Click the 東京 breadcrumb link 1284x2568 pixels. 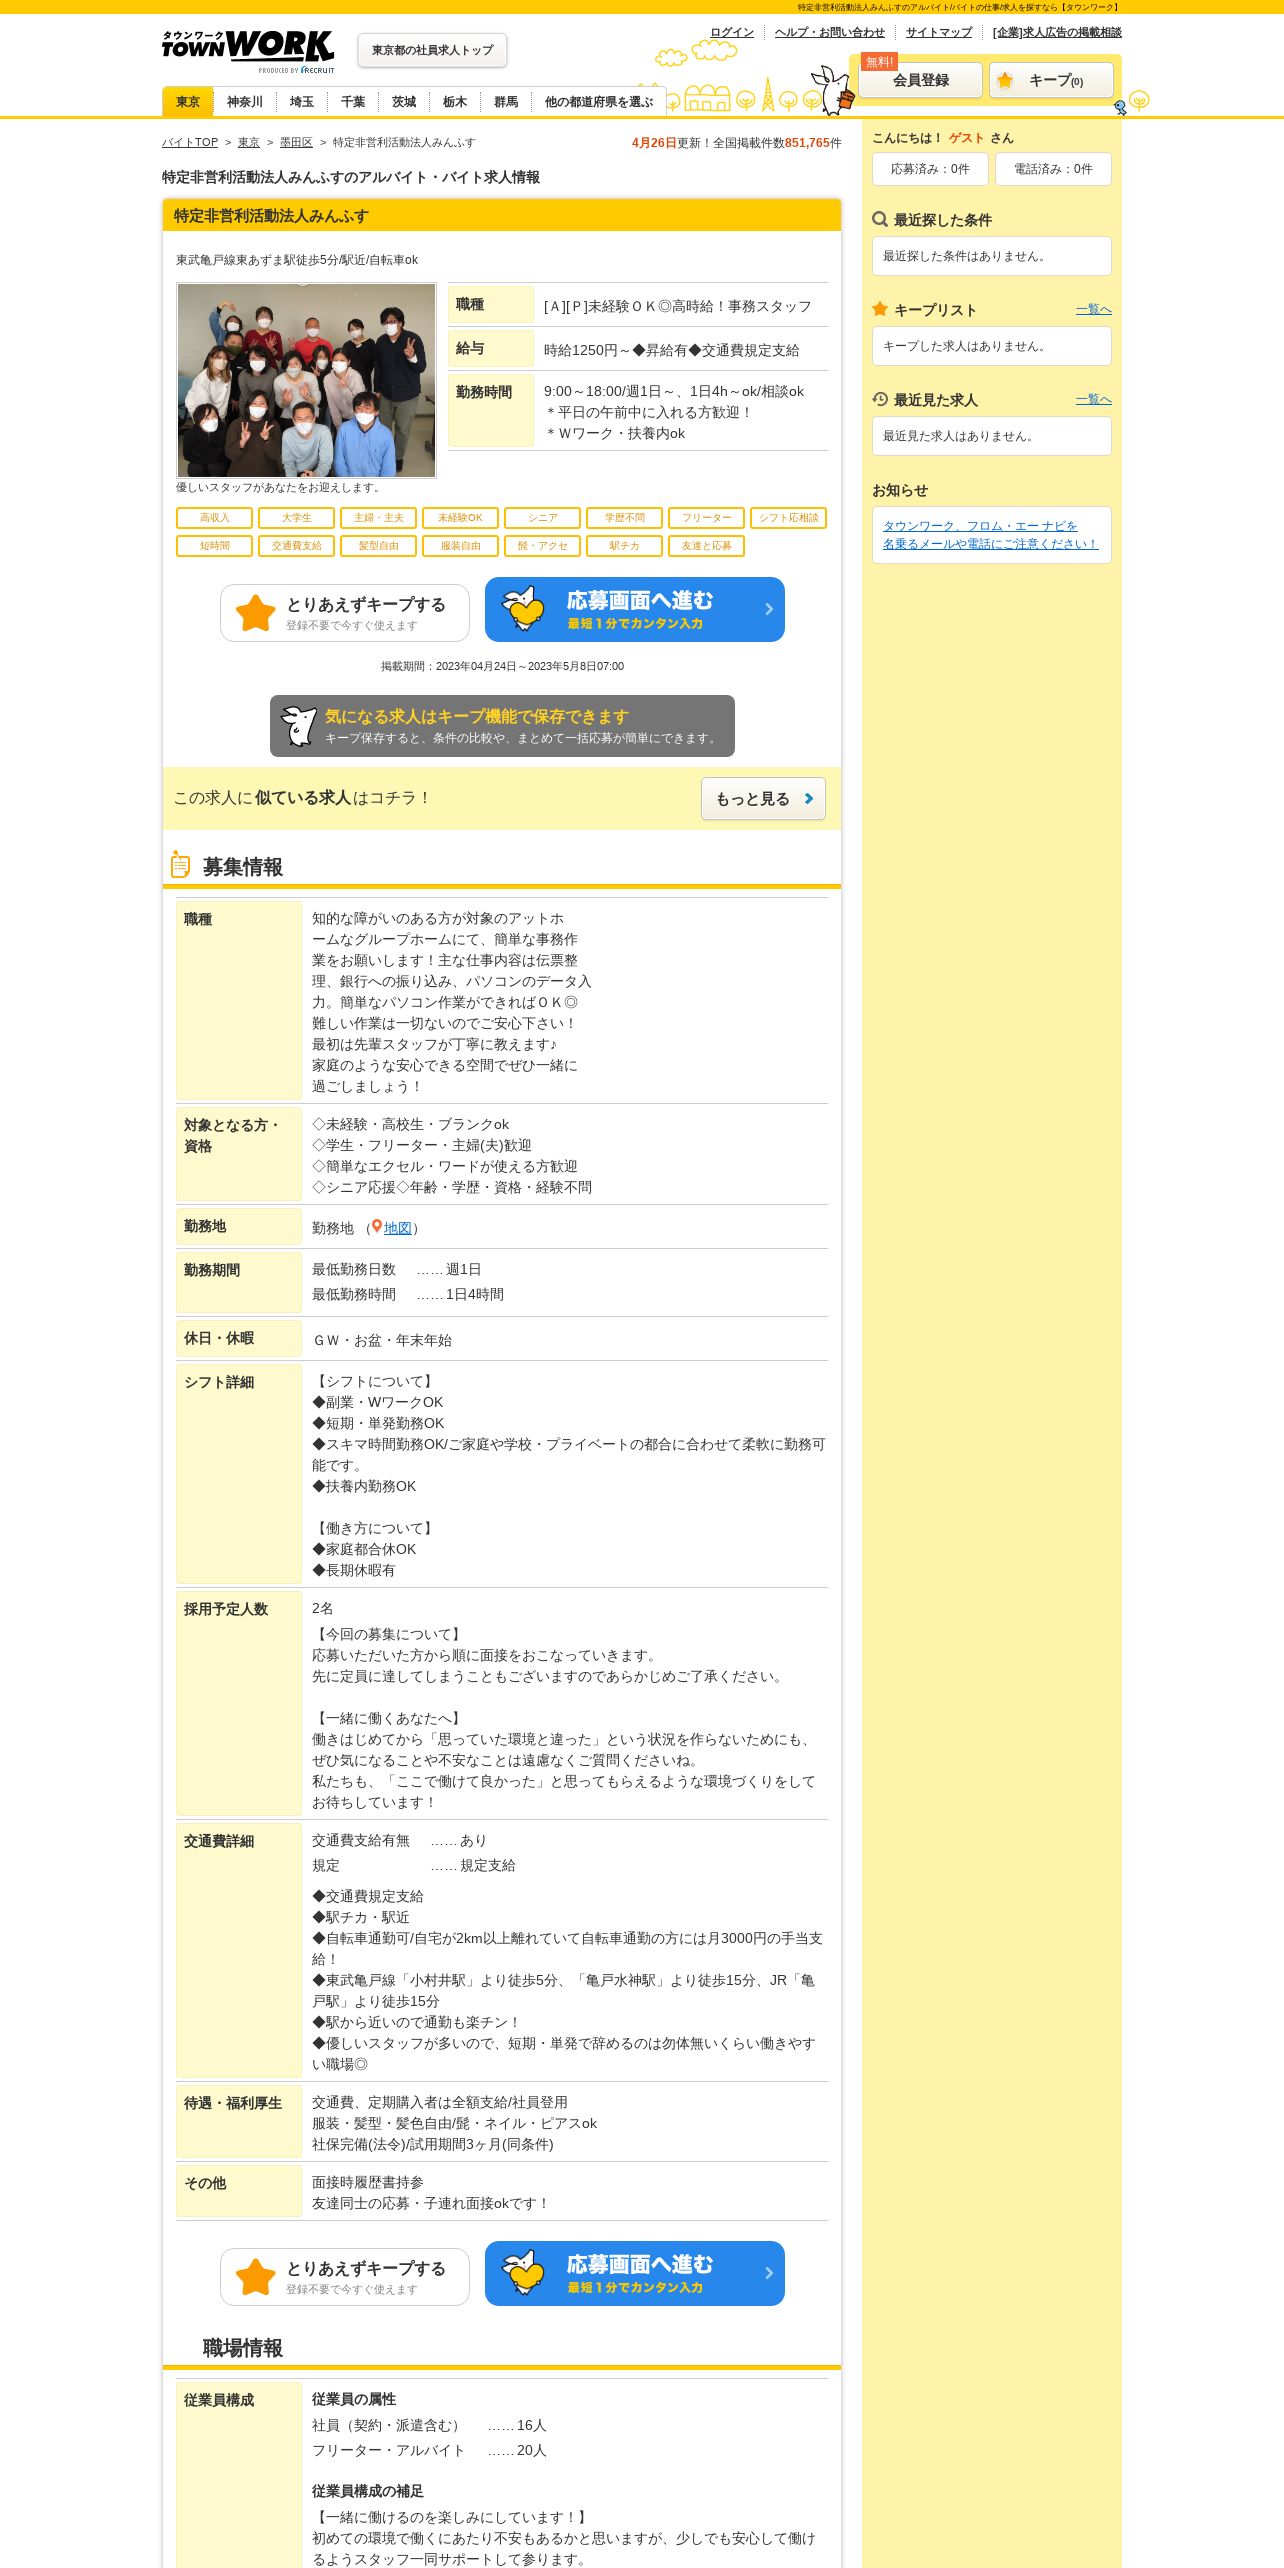click(249, 142)
